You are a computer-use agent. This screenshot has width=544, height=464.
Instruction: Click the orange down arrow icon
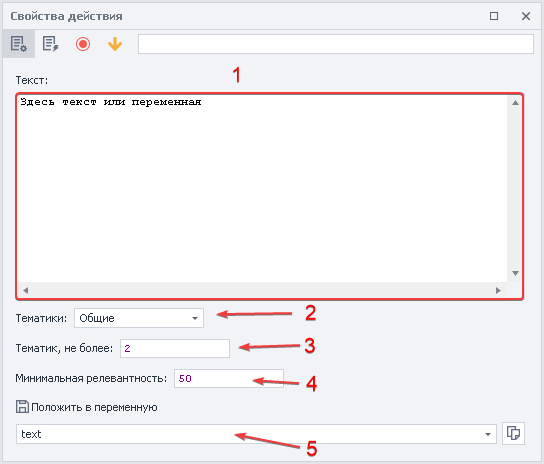115,44
